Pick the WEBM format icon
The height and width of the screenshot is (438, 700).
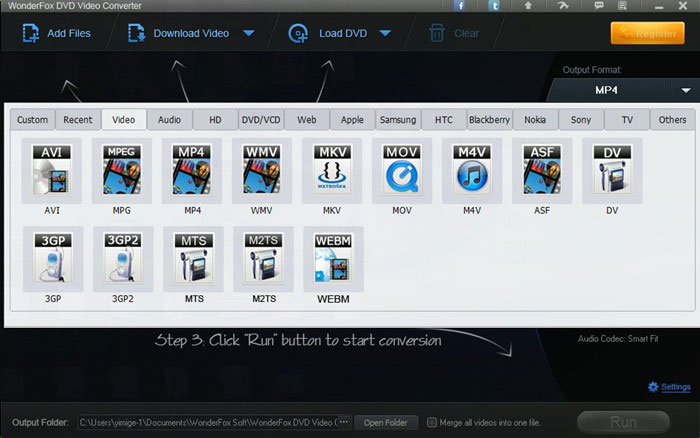(333, 259)
